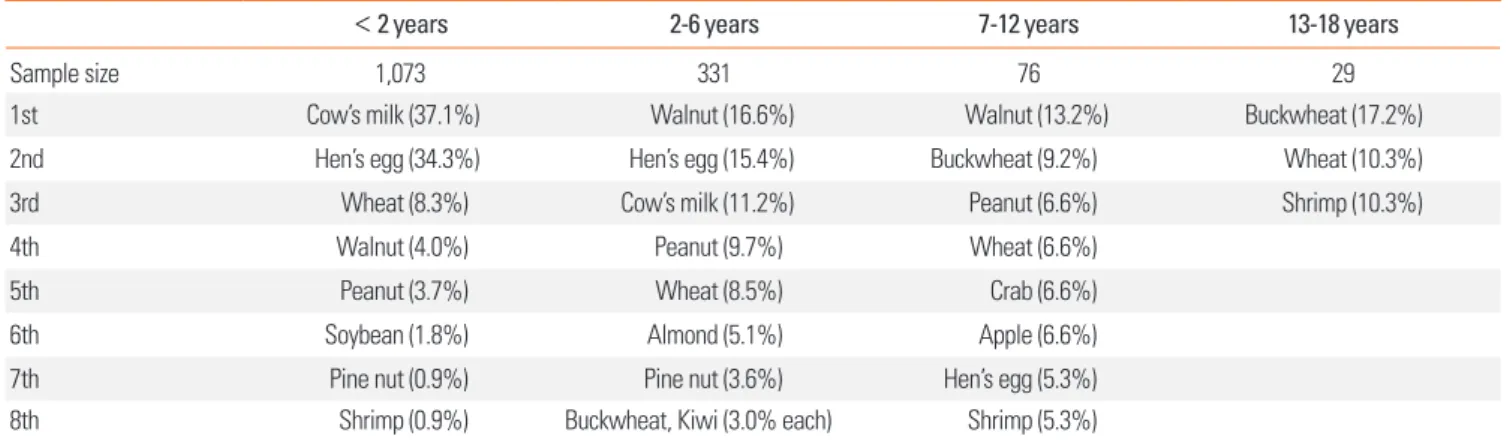Image resolution: width=1510 pixels, height=442 pixels.
Task: Click the 'Buckwheat (17.2%)' cell
Action: (x=1334, y=118)
